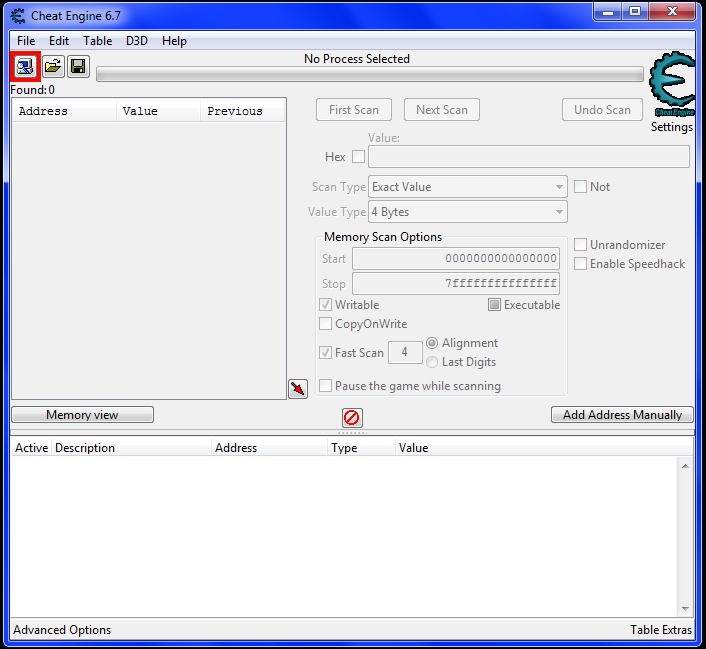Image resolution: width=706 pixels, height=649 pixels.
Task: Click Add Address Manually button
Action: click(x=622, y=415)
